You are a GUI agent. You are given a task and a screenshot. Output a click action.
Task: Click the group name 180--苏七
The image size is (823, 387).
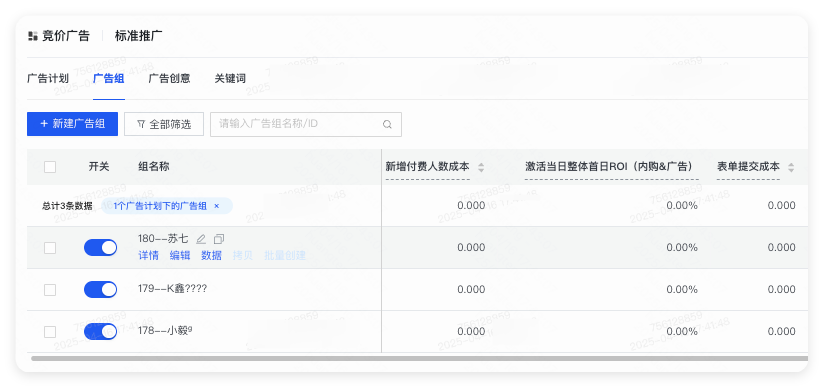click(x=163, y=239)
